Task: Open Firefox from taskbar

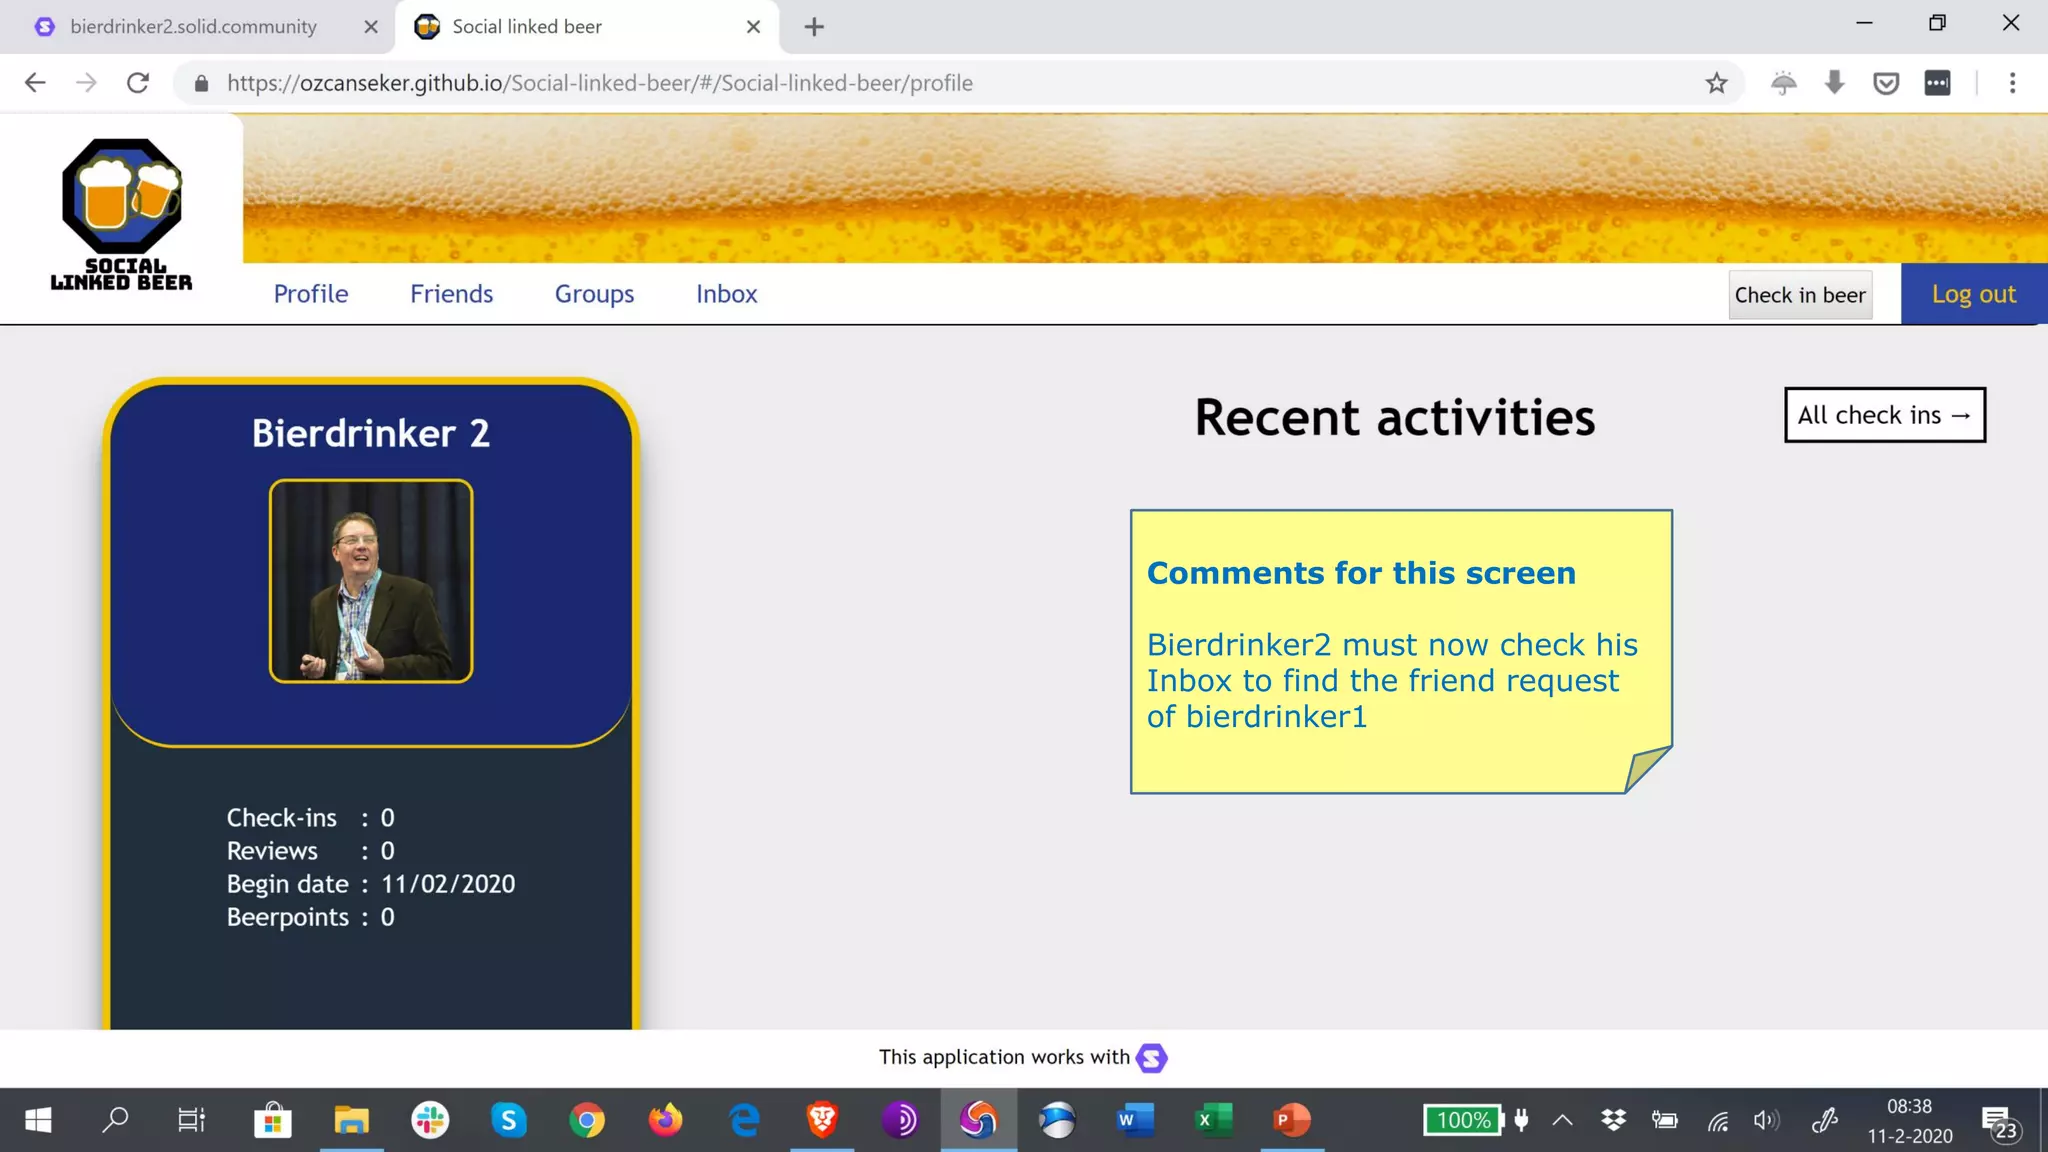Action: [665, 1120]
